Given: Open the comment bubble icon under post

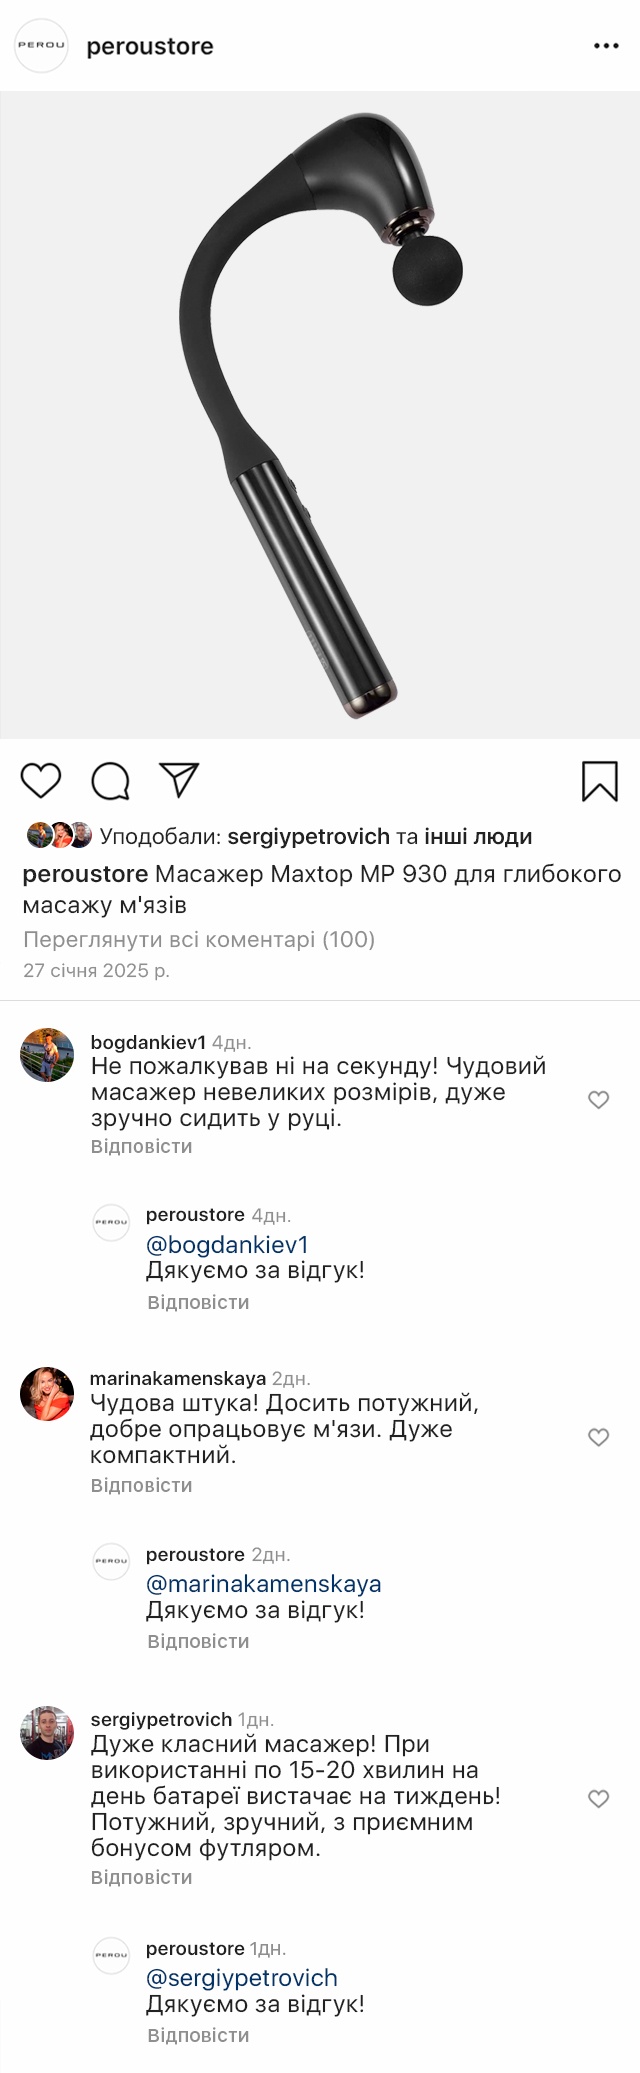Looking at the screenshot, I should (110, 781).
